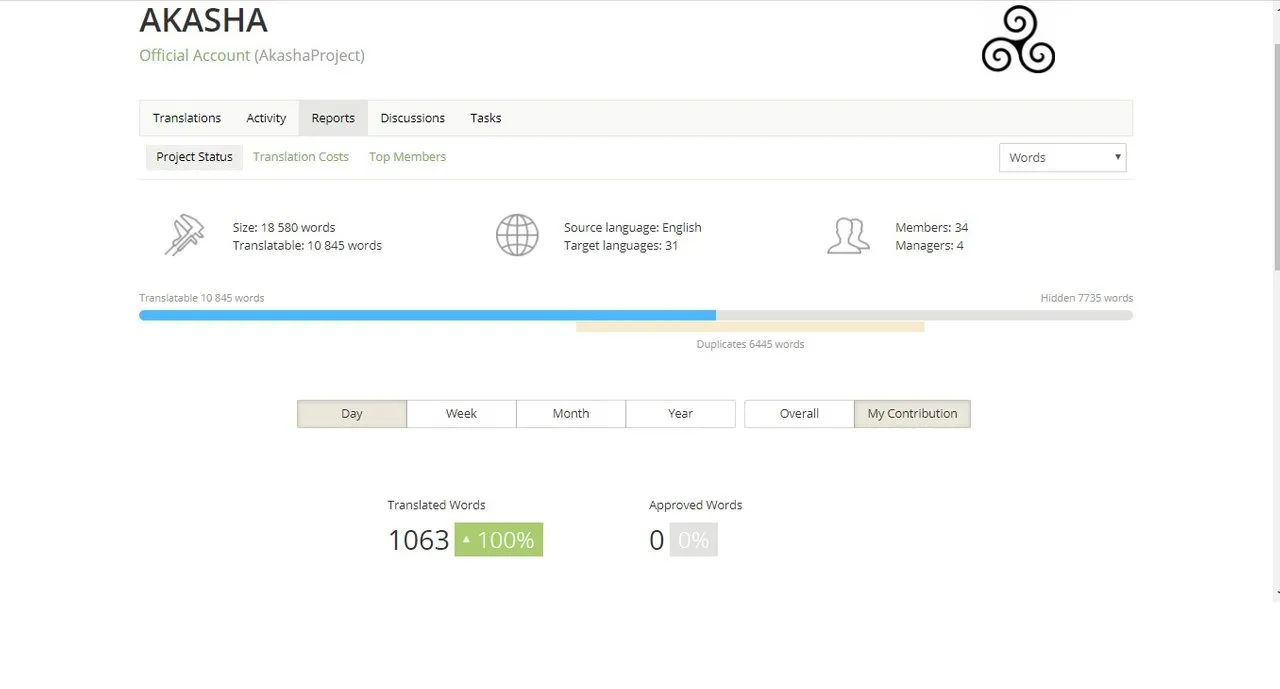Select the Day period toggle
1280x689 pixels.
352,414
